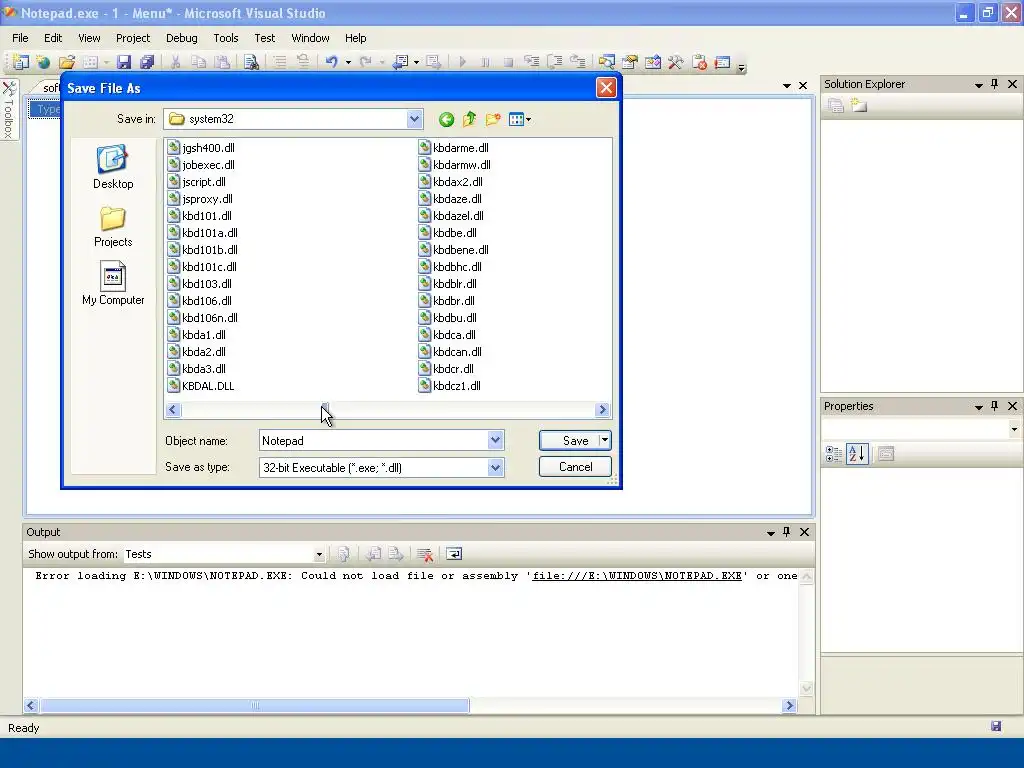Open the Undo history dropdown arrow

[x=348, y=63]
